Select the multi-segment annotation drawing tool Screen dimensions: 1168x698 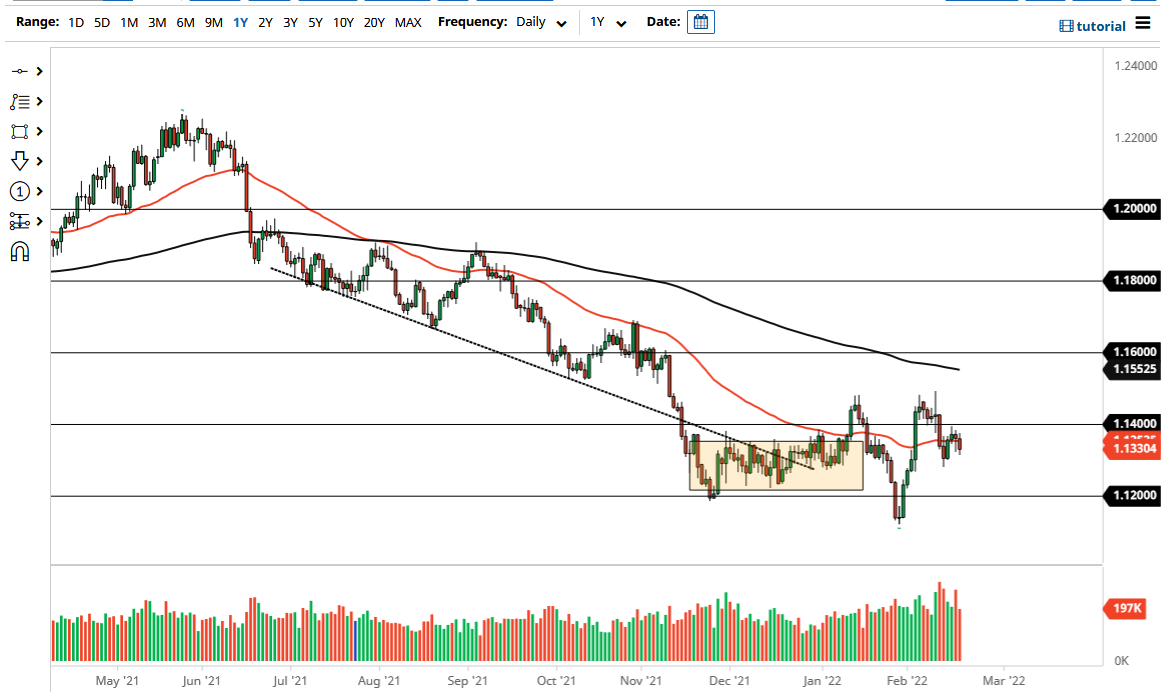(20, 101)
